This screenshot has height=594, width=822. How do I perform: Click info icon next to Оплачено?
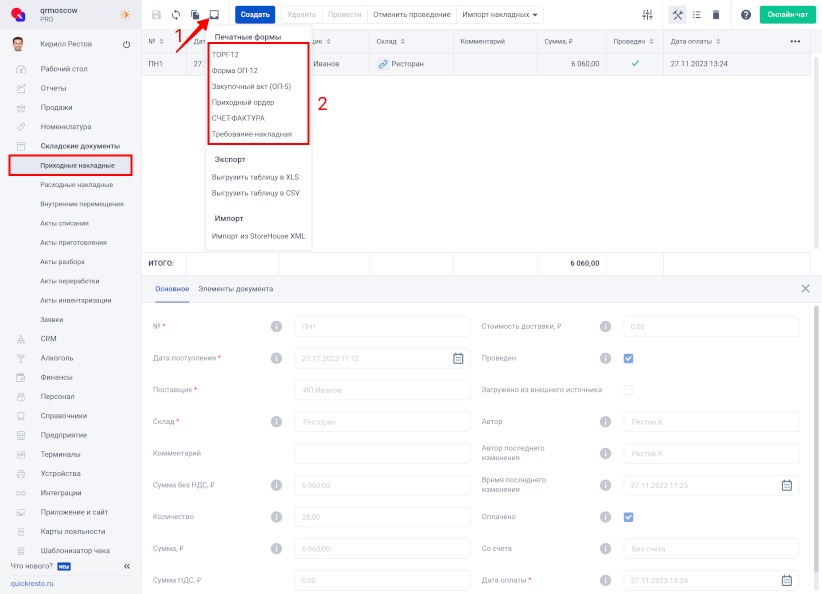[605, 517]
